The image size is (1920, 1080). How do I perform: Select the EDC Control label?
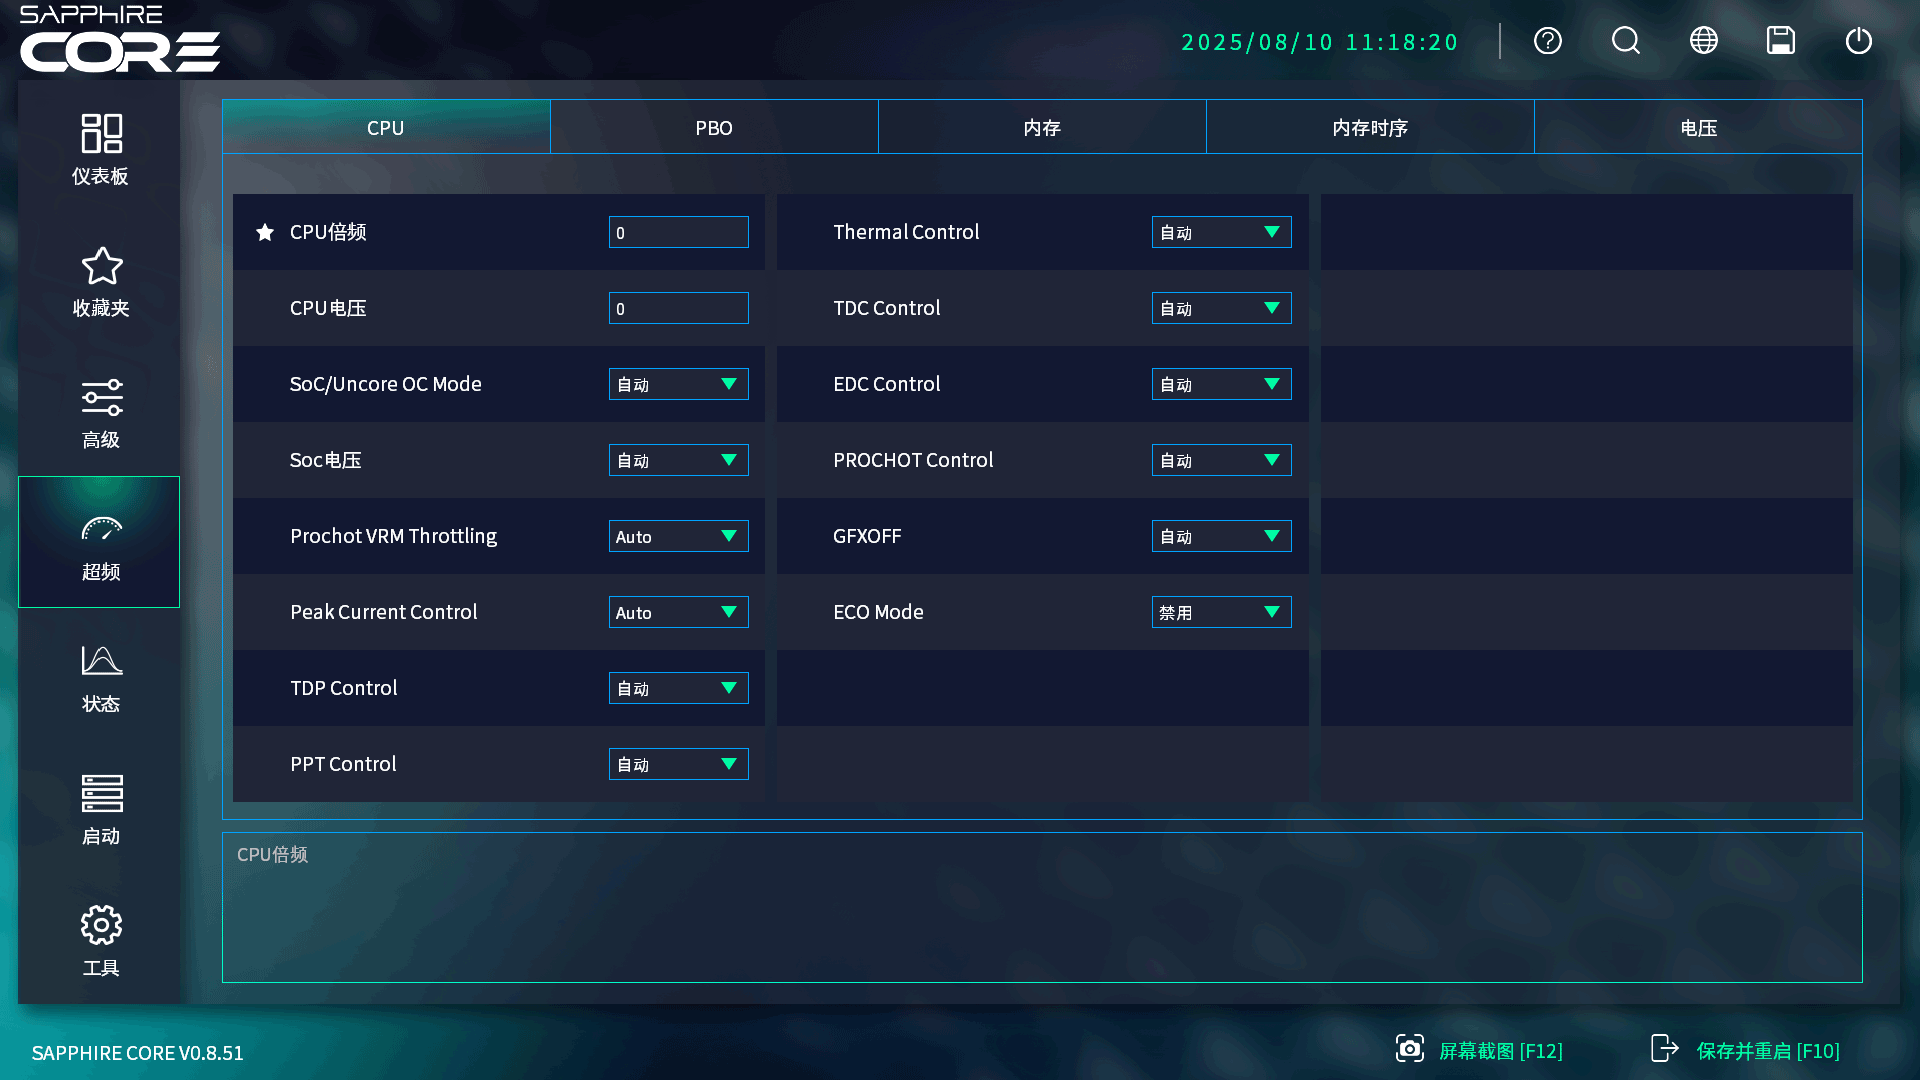887,384
